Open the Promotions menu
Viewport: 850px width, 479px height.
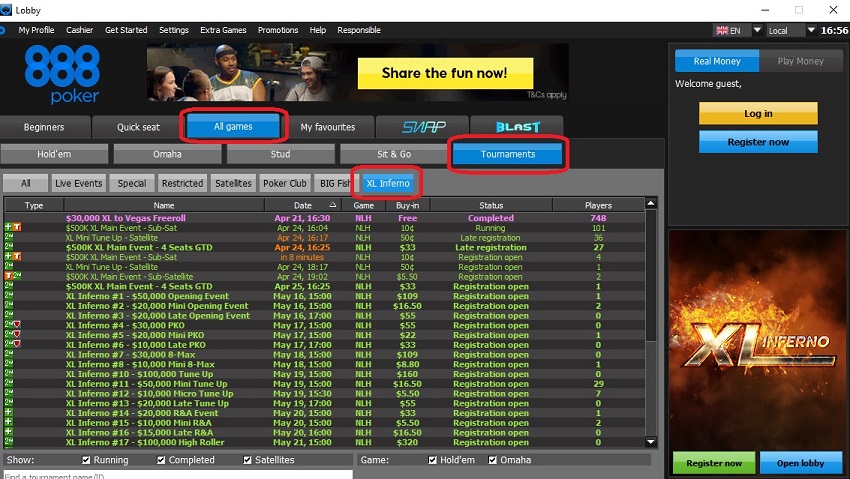pos(278,30)
